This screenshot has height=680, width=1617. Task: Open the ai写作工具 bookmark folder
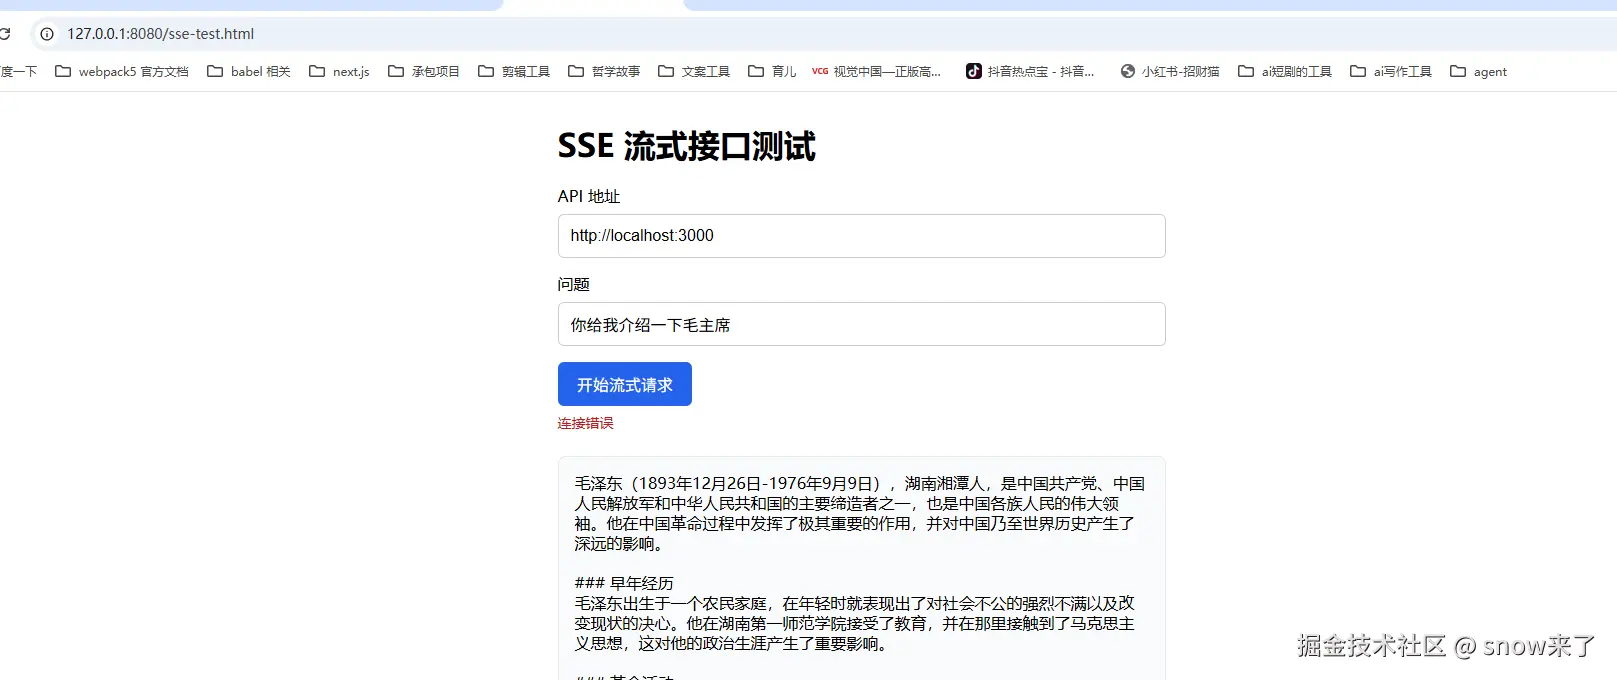tap(1391, 72)
